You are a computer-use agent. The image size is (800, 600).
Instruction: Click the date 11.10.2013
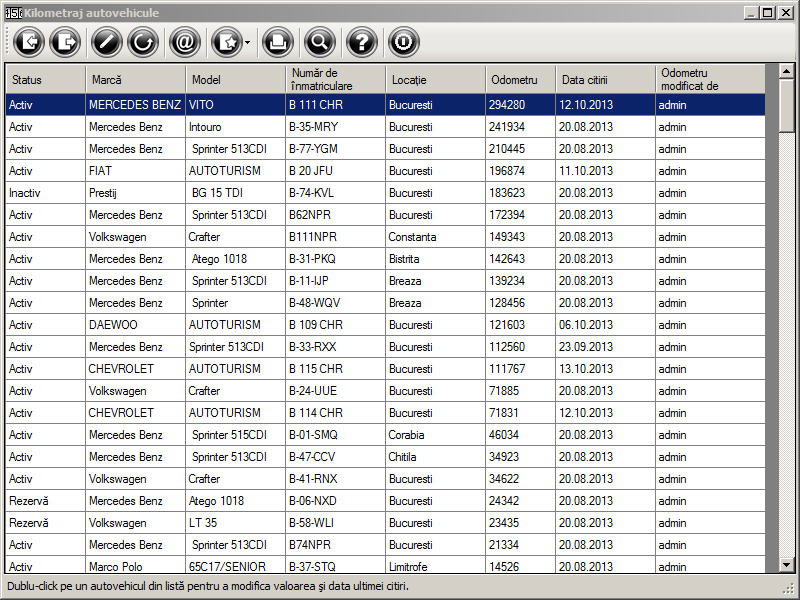pyautogui.click(x=605, y=171)
